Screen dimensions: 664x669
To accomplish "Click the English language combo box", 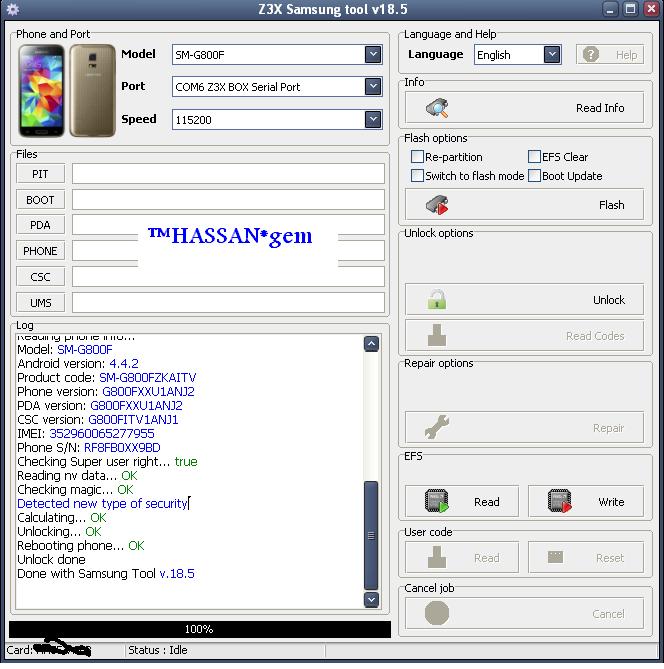I will [x=518, y=55].
